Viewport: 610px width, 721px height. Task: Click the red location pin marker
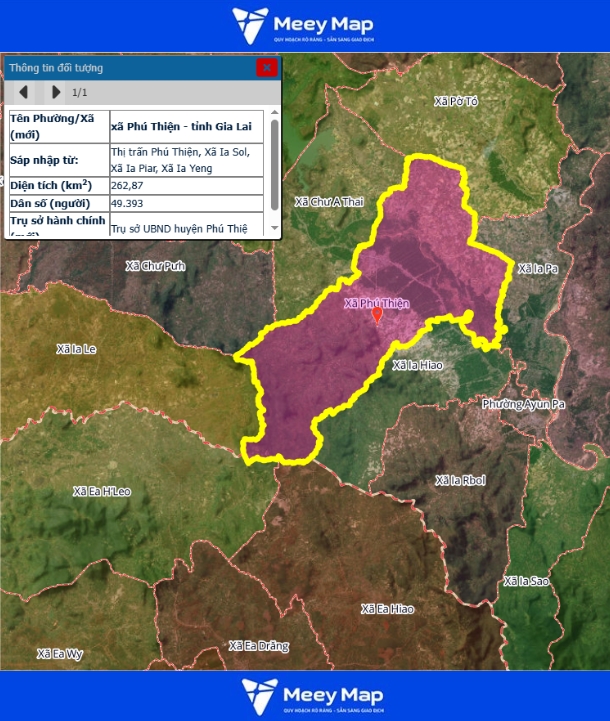point(377,315)
